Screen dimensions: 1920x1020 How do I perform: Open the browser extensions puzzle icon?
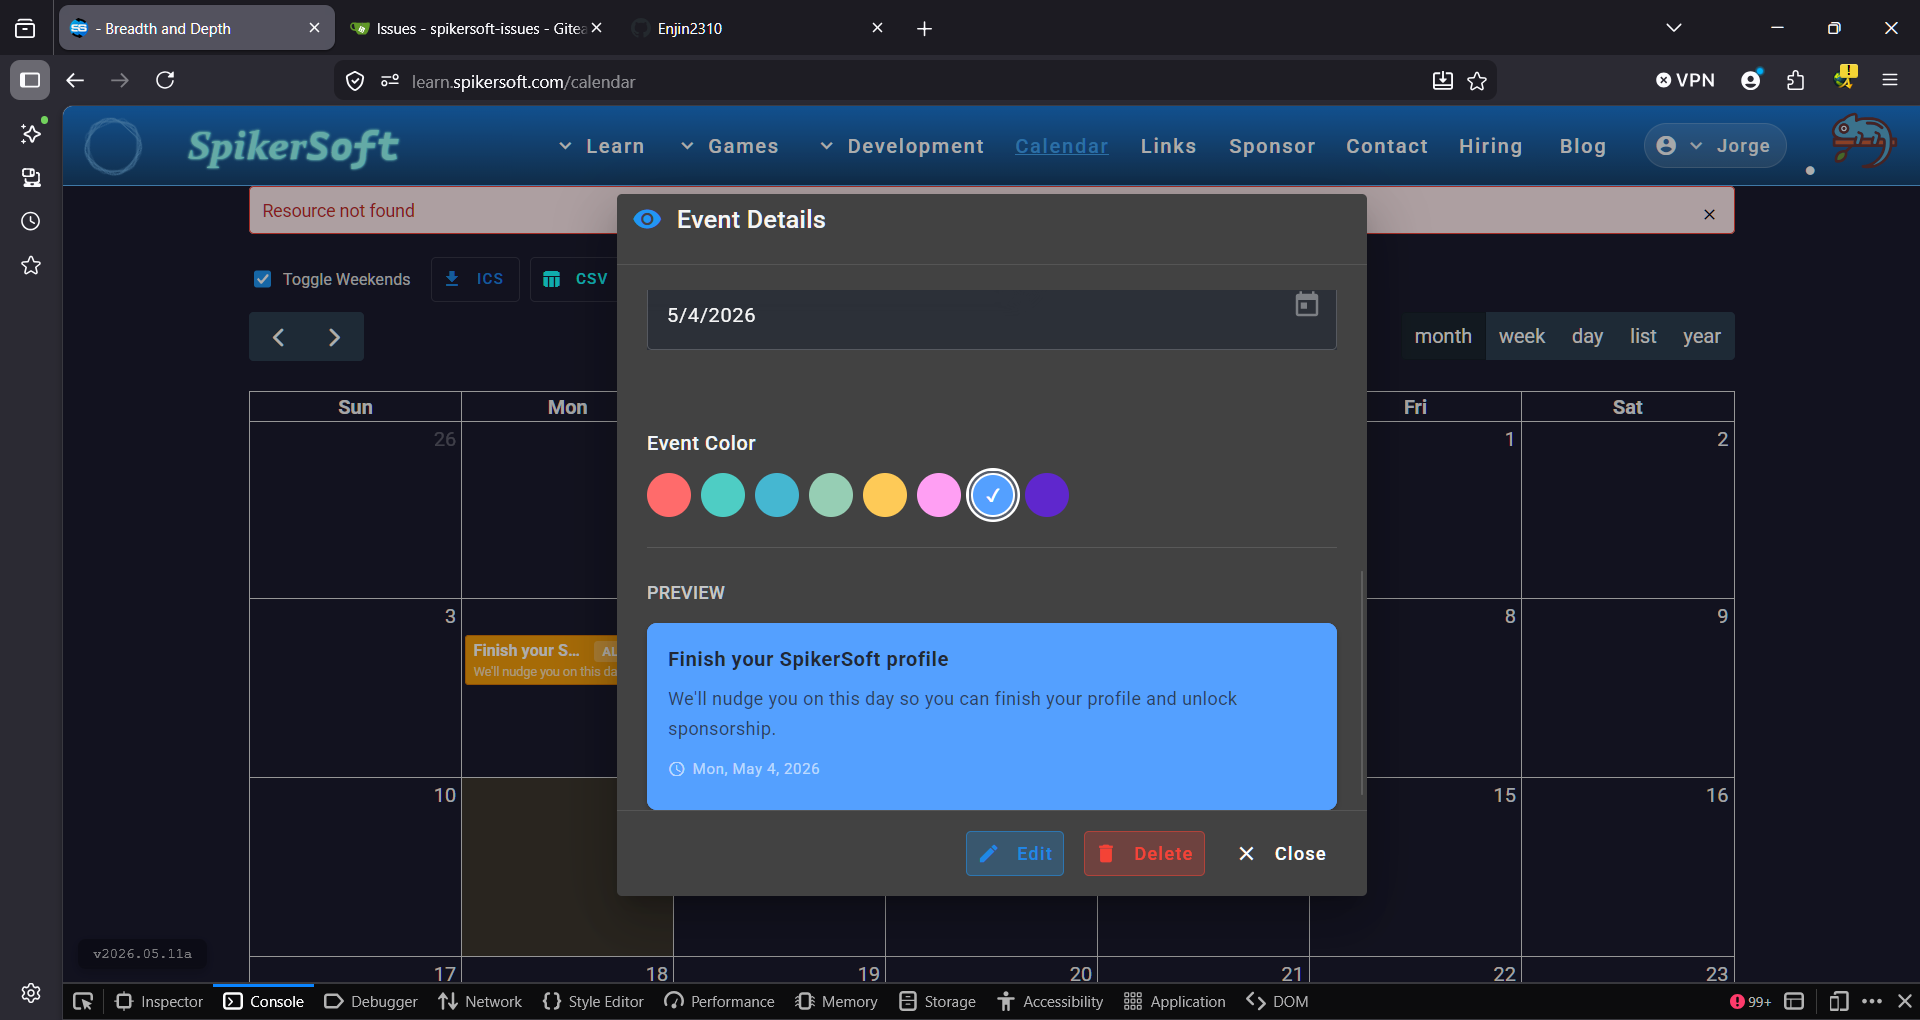coord(1796,80)
